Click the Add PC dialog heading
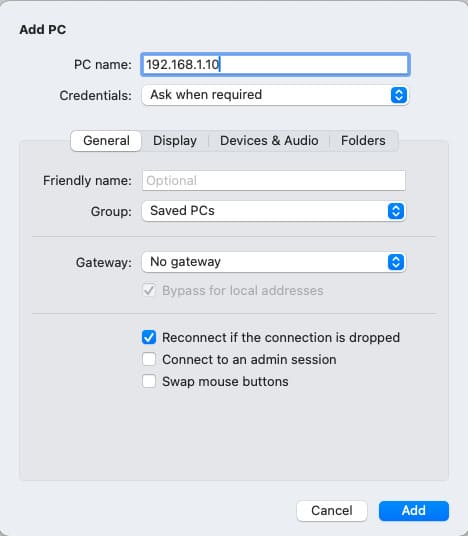The height and width of the screenshot is (536, 468). [x=43, y=30]
